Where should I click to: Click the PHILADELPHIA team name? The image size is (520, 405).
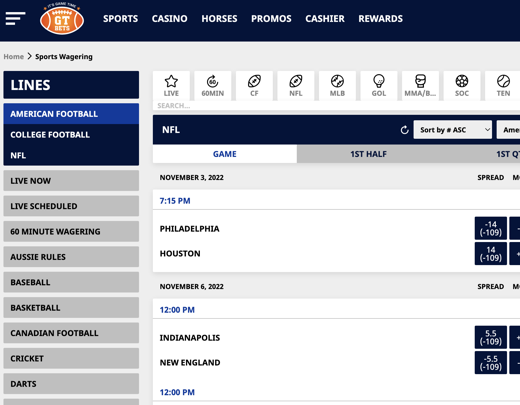tap(189, 229)
